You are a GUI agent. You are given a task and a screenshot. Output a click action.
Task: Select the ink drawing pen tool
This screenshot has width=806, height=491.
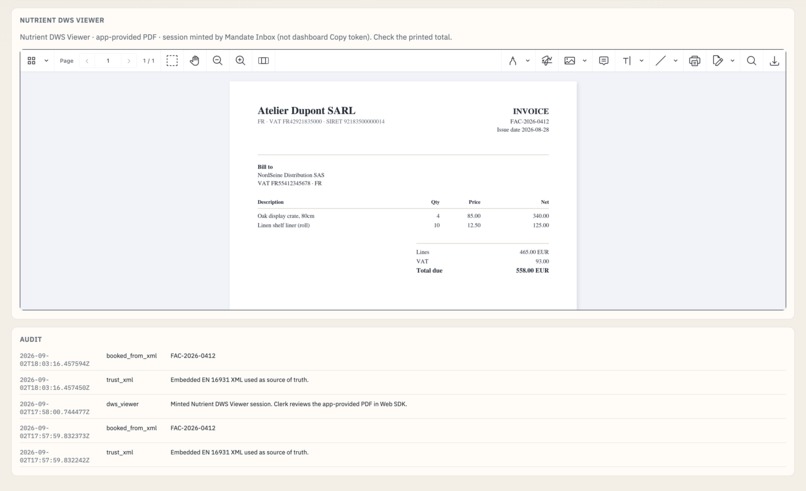pos(512,61)
